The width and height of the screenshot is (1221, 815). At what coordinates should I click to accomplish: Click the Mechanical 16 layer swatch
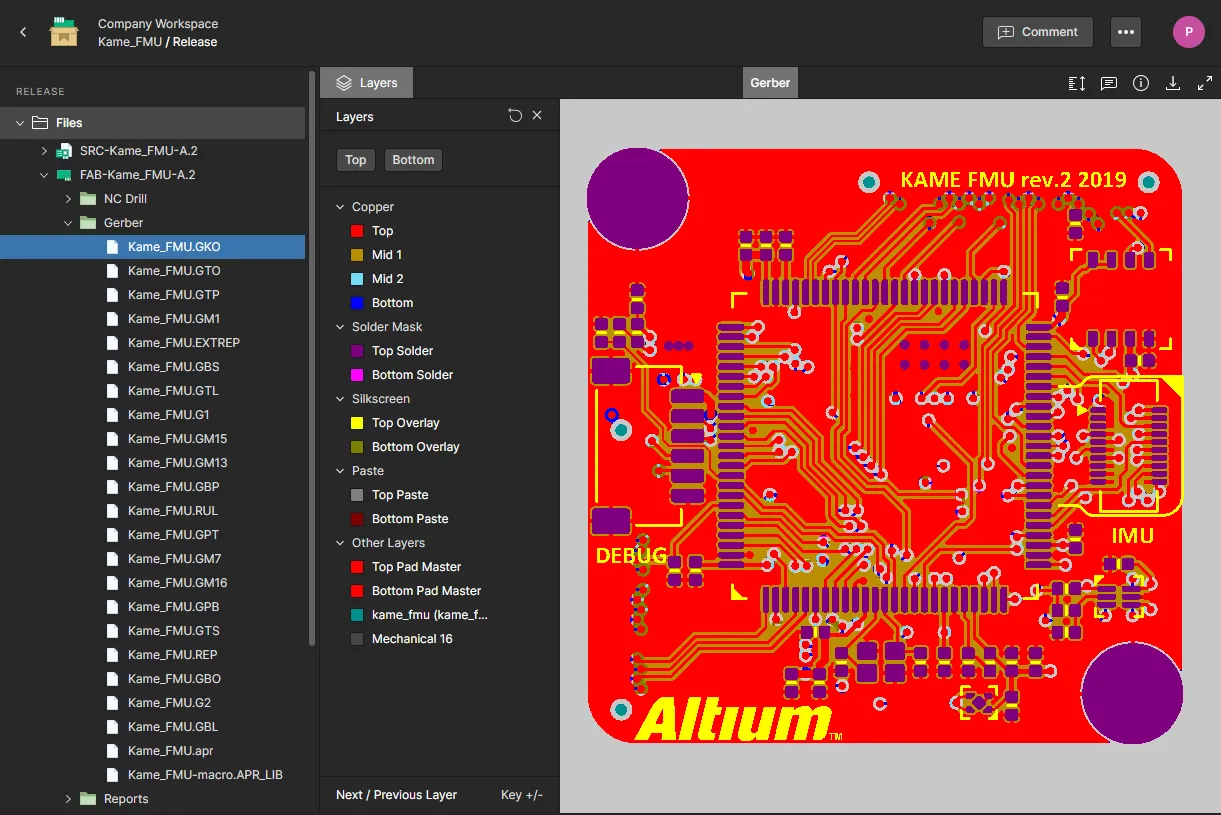pyautogui.click(x=357, y=639)
